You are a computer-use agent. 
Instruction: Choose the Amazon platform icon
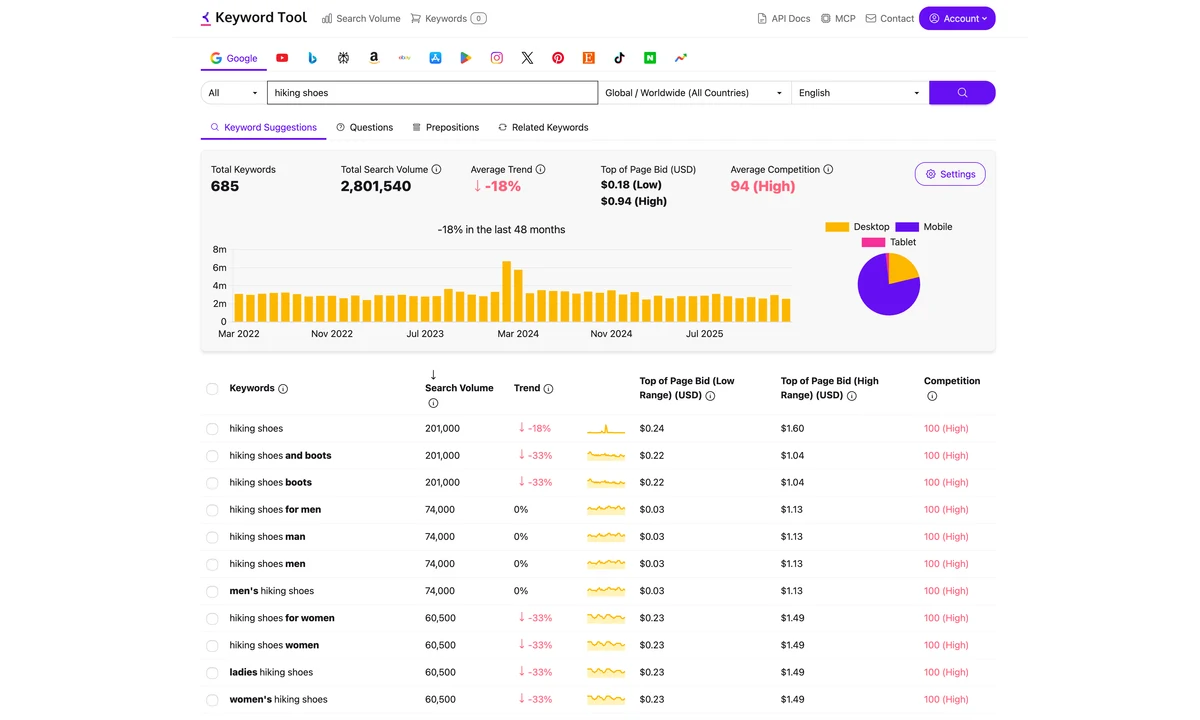[374, 58]
